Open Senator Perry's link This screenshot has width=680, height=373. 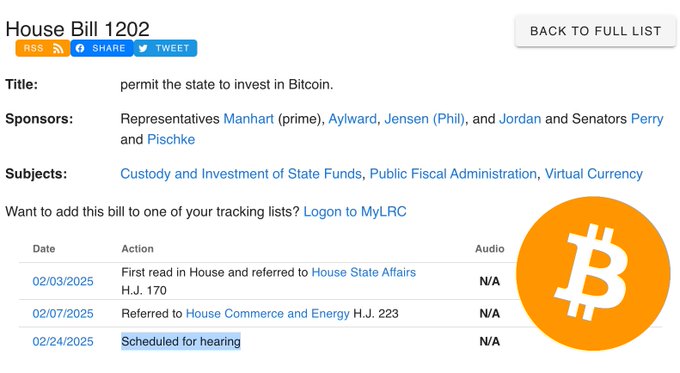point(647,119)
